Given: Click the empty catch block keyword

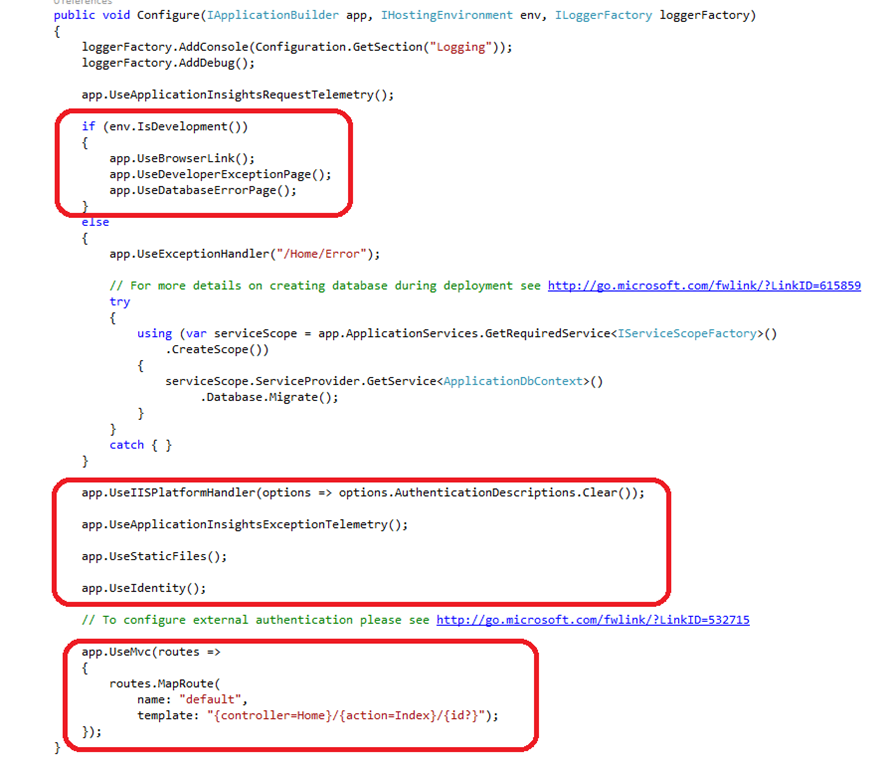Looking at the screenshot, I should point(127,444).
